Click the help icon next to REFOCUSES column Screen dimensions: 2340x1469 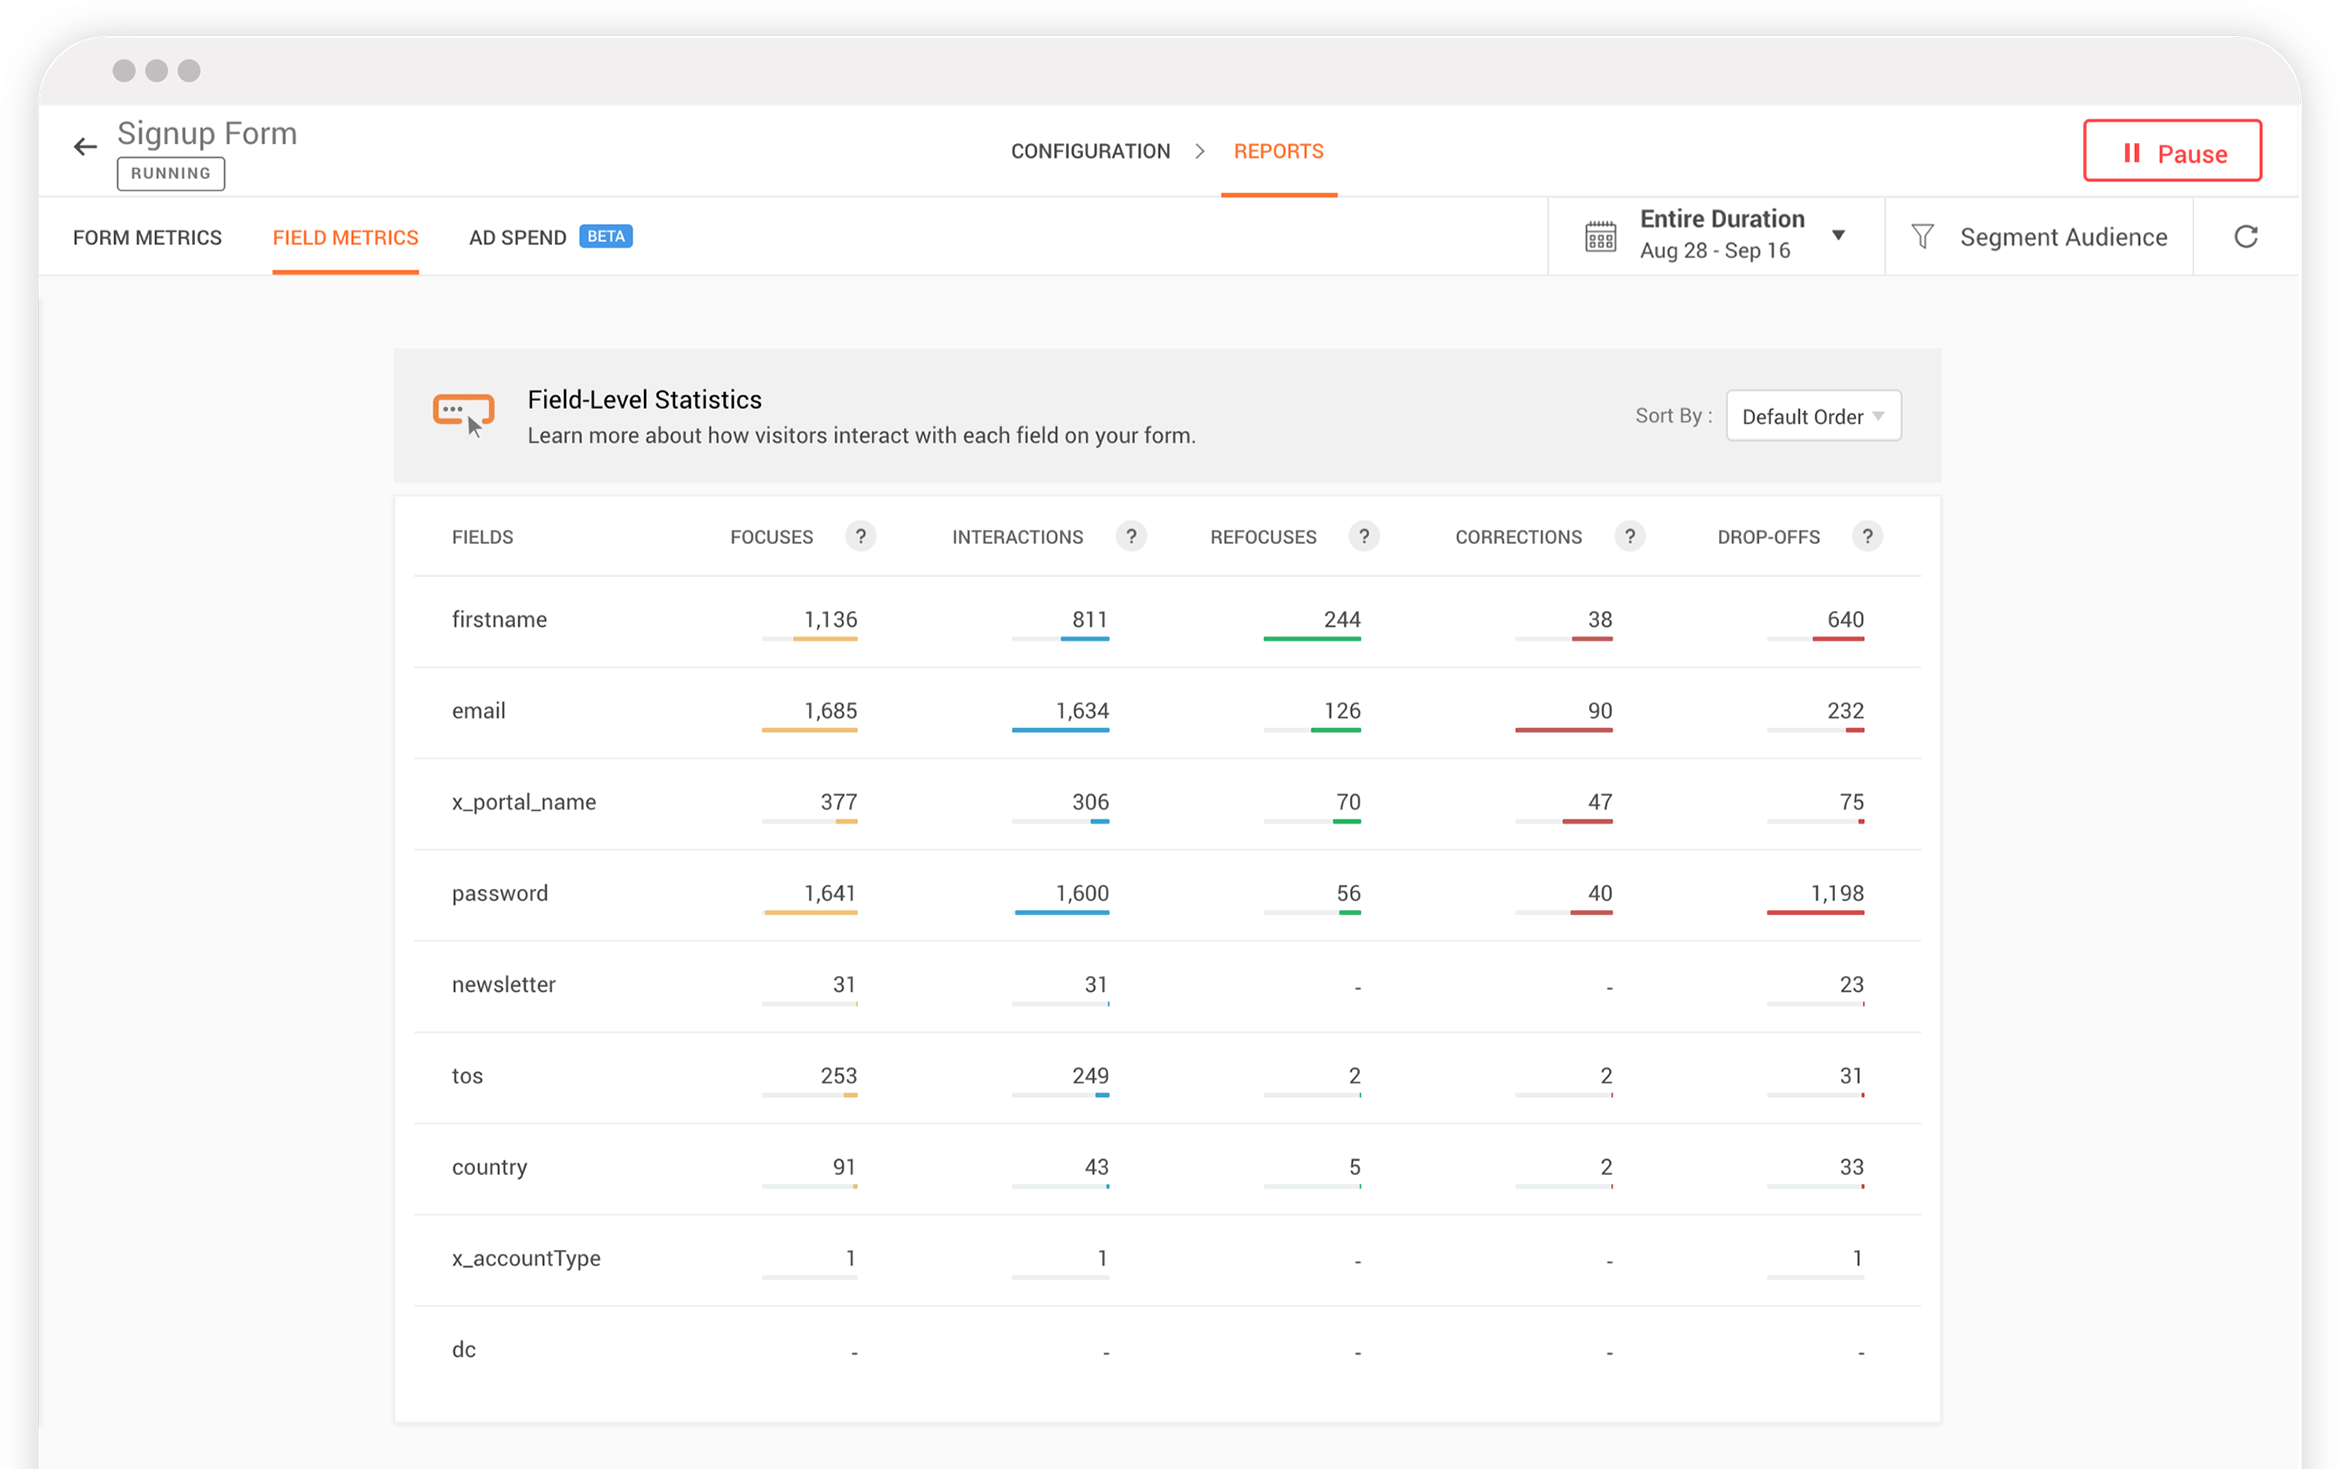pyautogui.click(x=1365, y=535)
